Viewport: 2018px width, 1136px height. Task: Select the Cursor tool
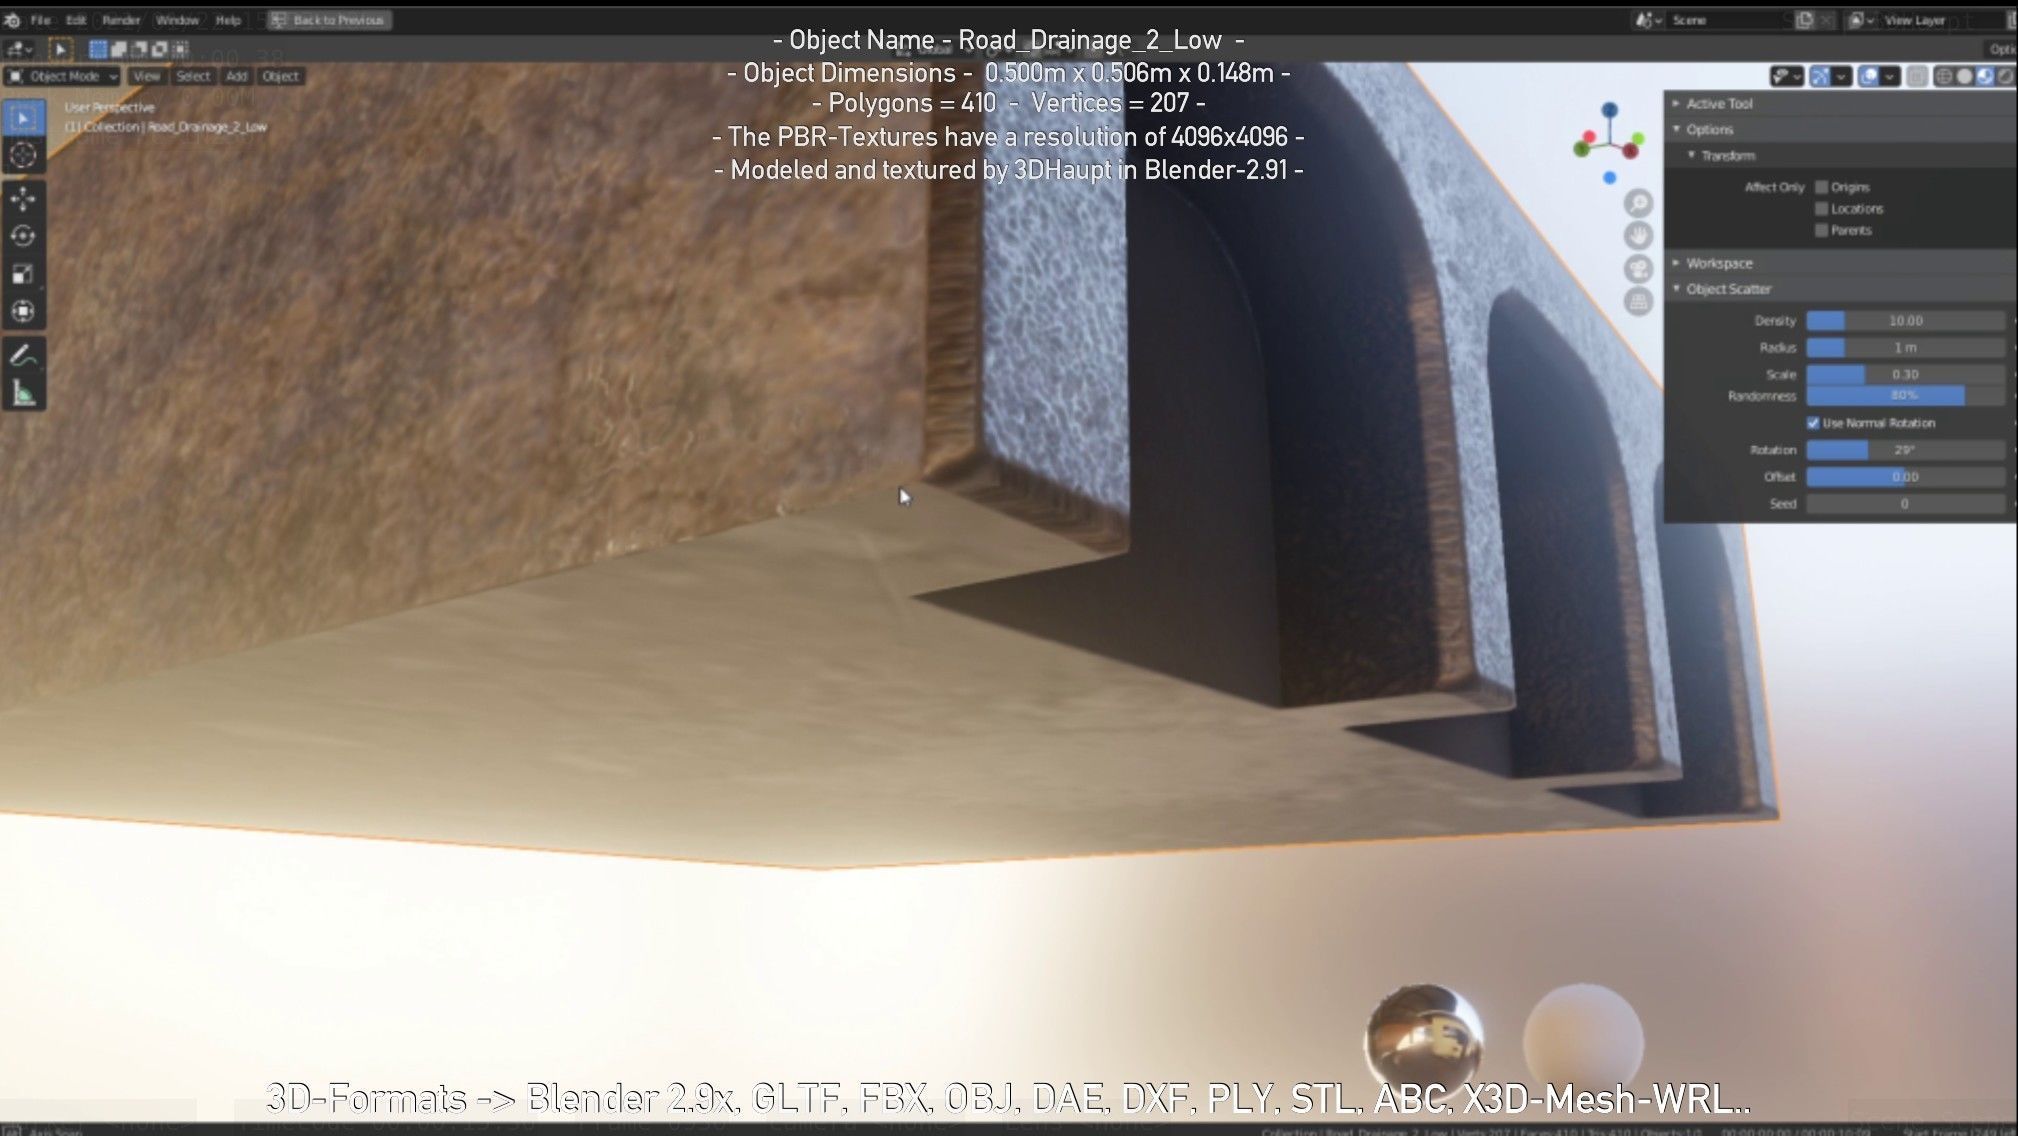pos(23,156)
